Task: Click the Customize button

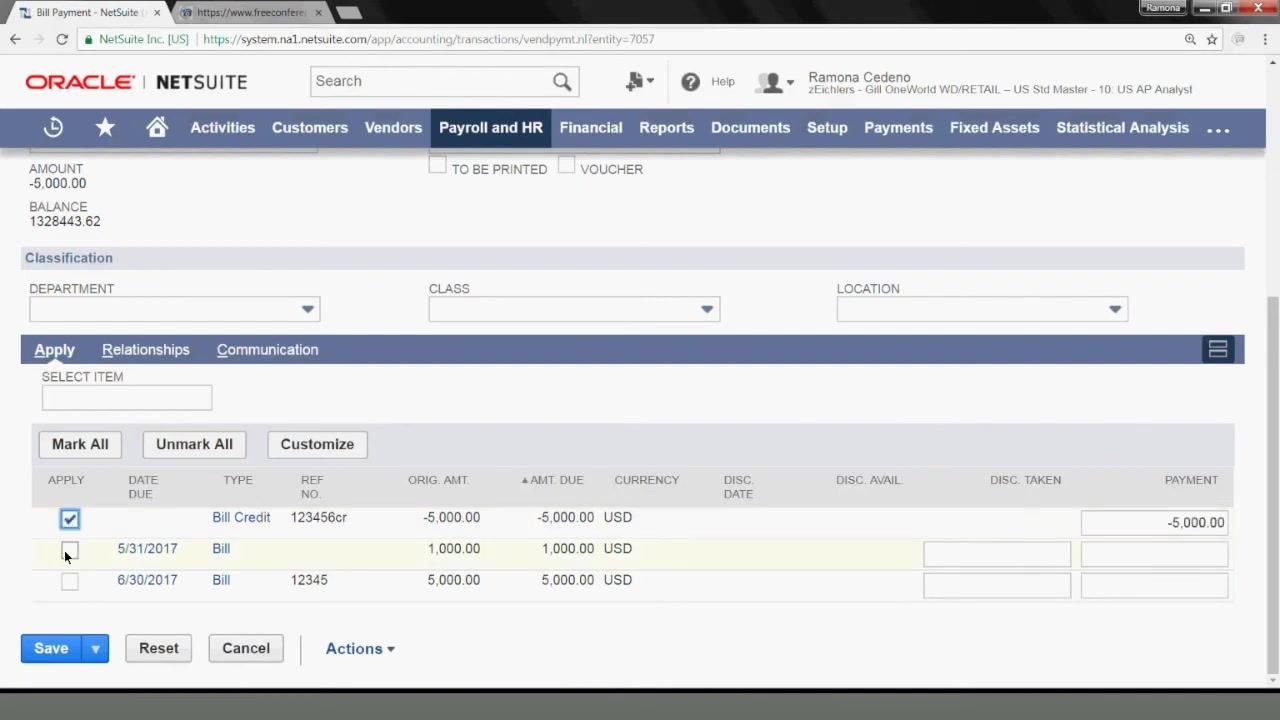Action: 317,444
